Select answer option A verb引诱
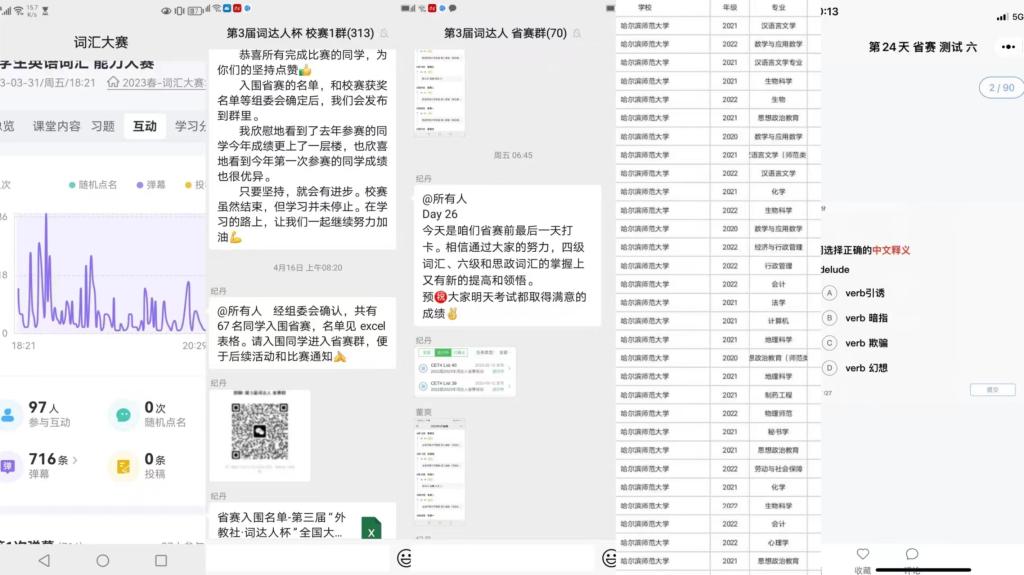Screen dimensions: 1024x575 pos(829,293)
